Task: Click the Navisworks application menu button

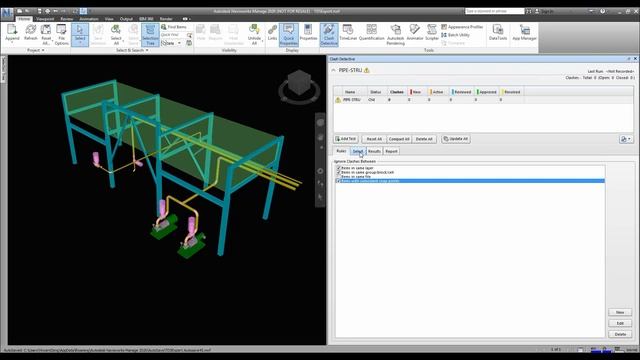Action: click(x=7, y=13)
